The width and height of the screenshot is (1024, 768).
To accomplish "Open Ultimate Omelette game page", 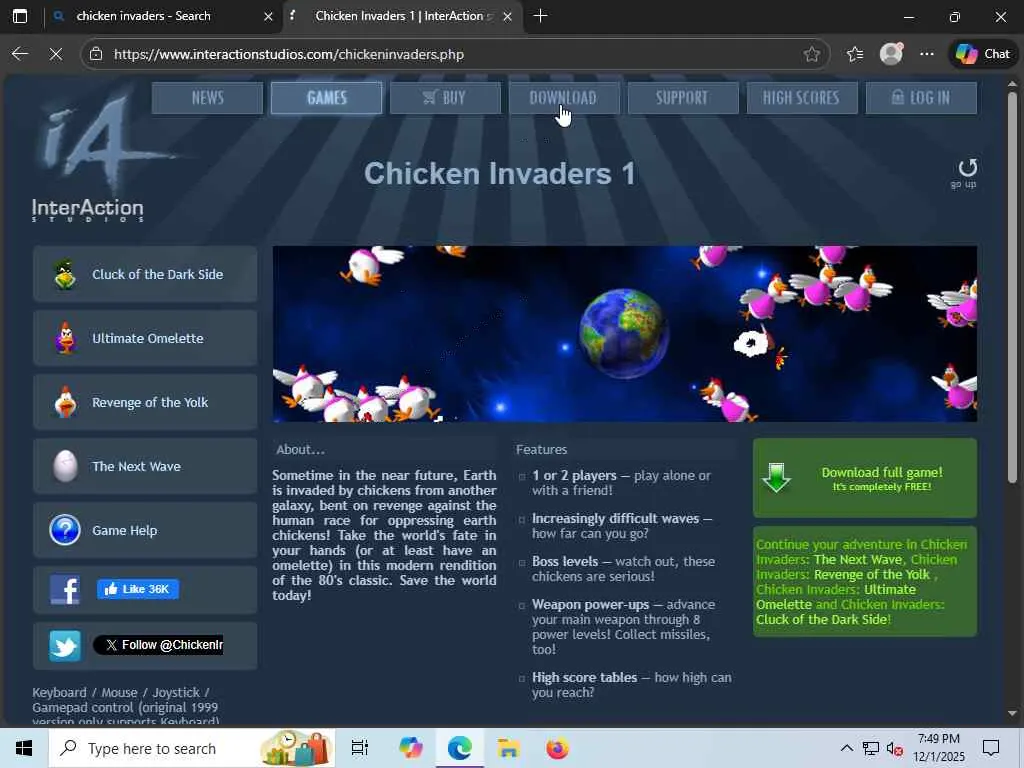I will point(145,338).
